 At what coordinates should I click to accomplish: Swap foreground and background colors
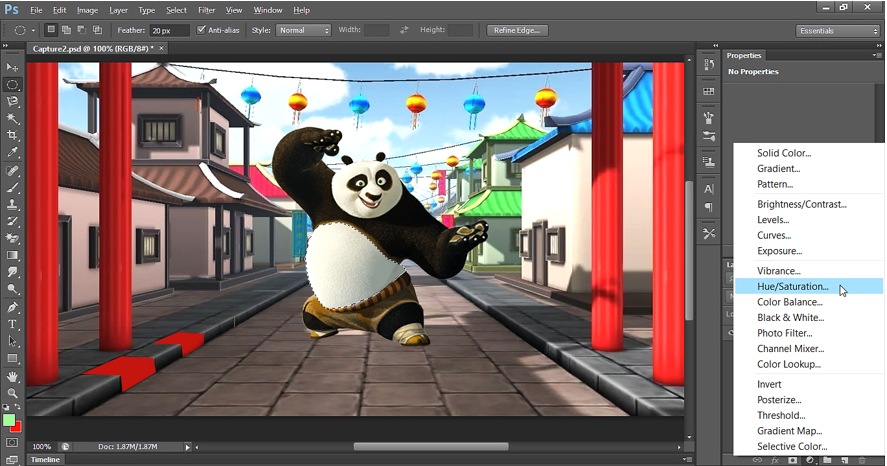tap(18, 407)
